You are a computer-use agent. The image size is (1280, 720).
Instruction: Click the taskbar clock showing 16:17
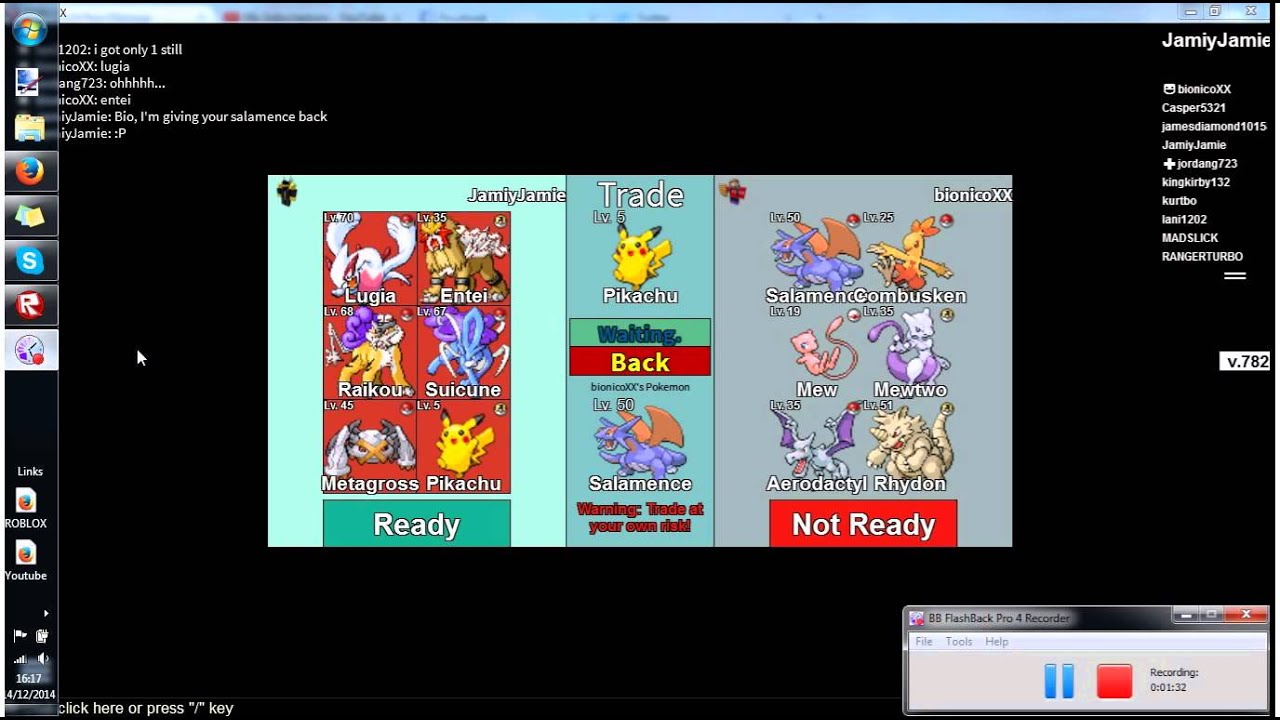[30, 679]
